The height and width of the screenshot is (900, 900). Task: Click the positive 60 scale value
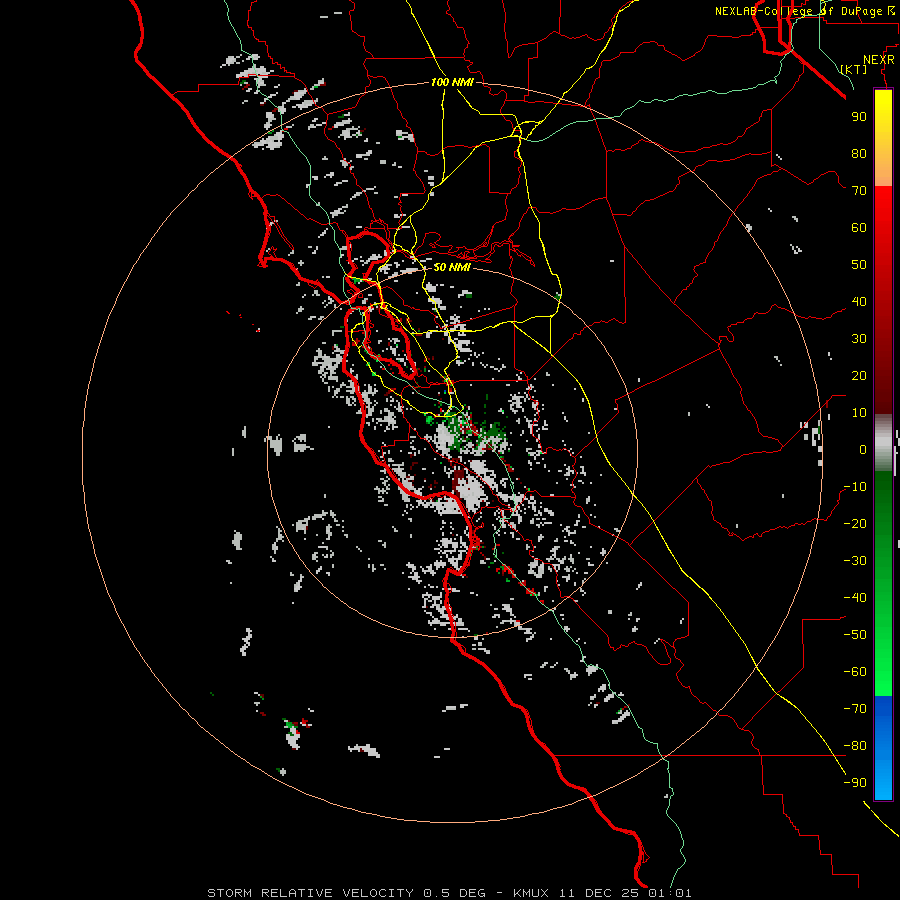pos(859,227)
